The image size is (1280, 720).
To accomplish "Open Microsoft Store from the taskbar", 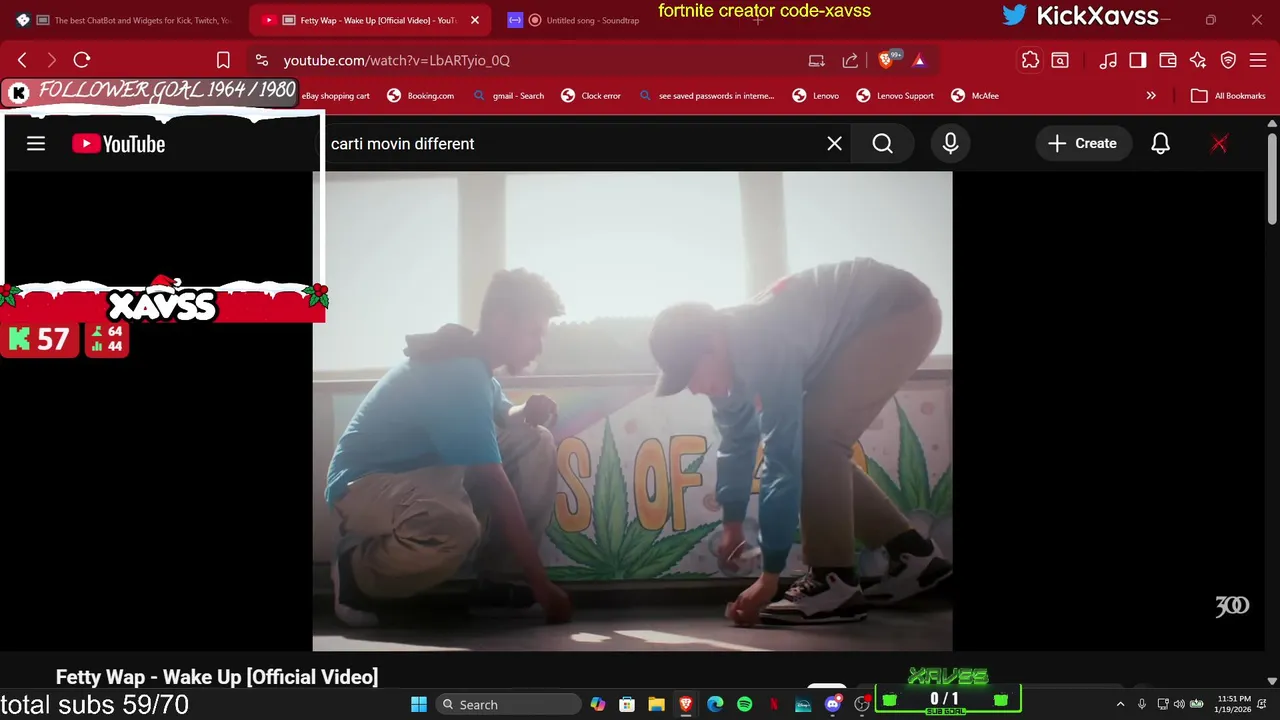I will click(627, 704).
